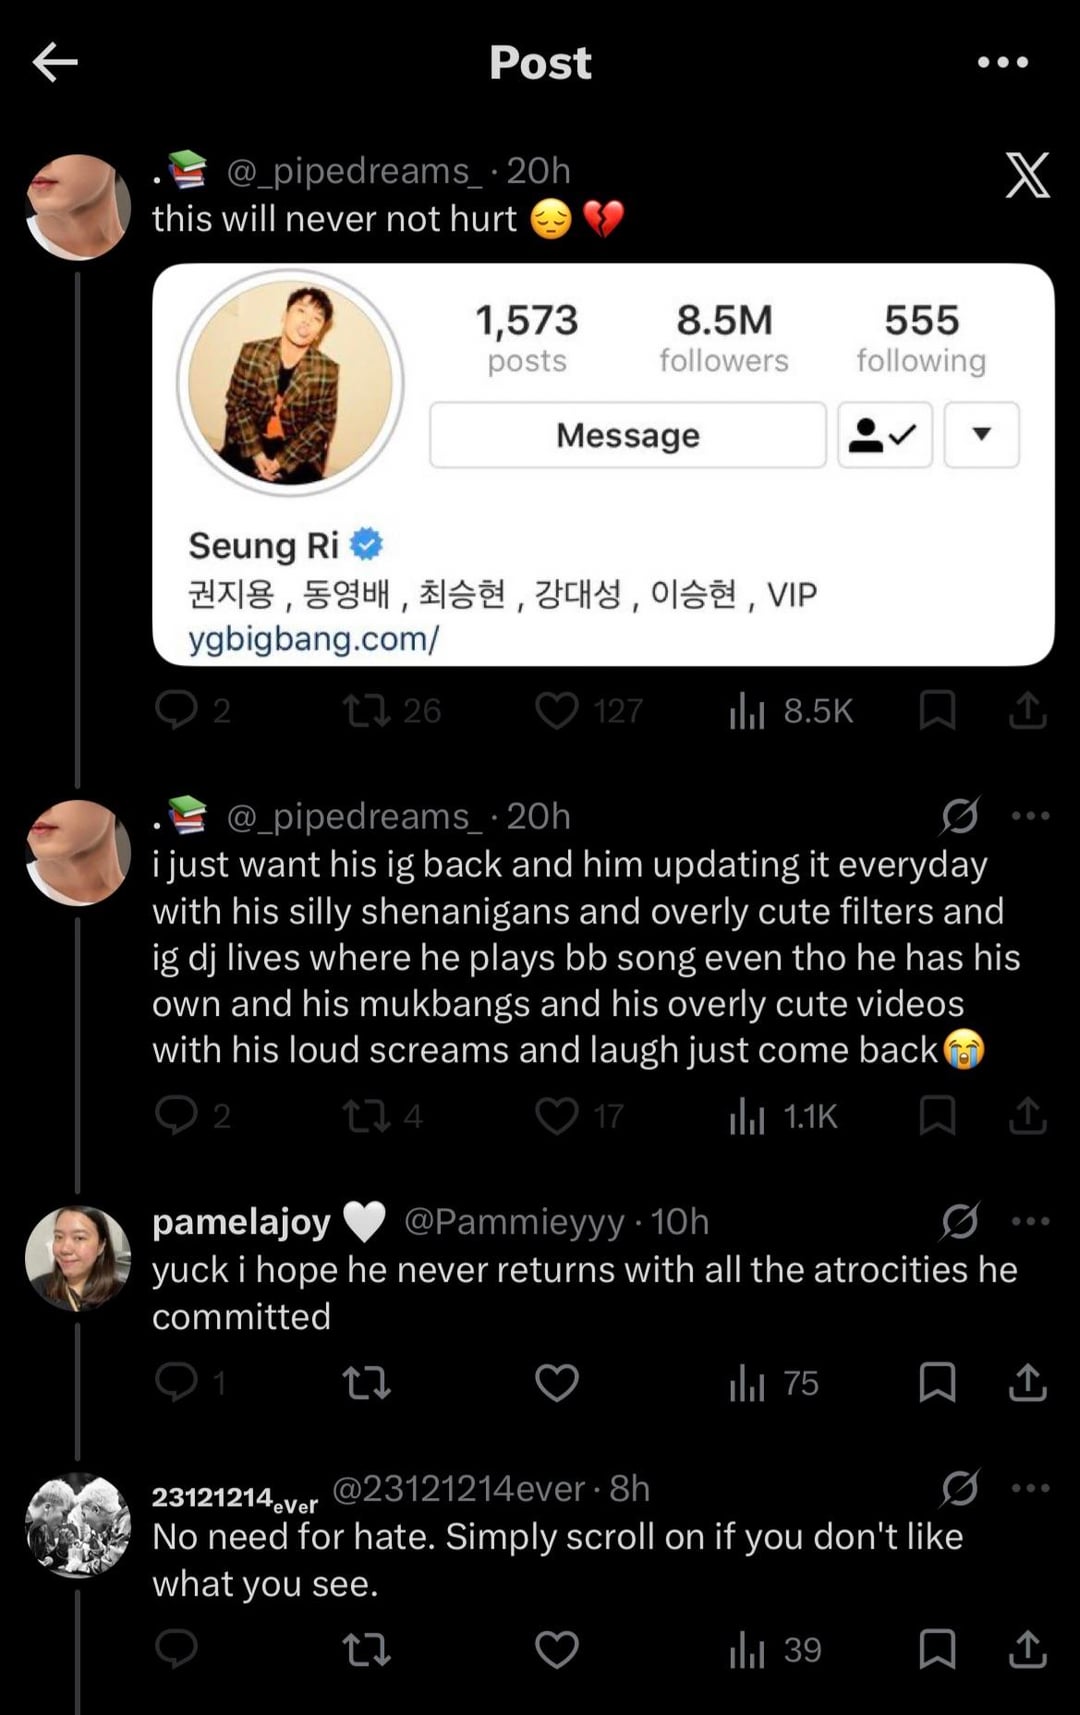Open pamelajoy's profile picture
Viewport: 1080px width, 1715px height.
[x=78, y=1257]
